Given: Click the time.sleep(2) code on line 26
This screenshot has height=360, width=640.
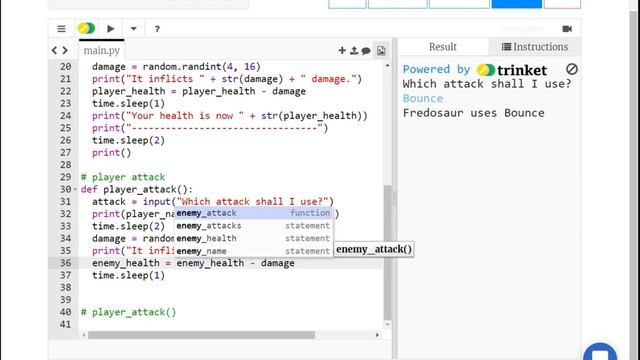Looking at the screenshot, I should [x=128, y=140].
